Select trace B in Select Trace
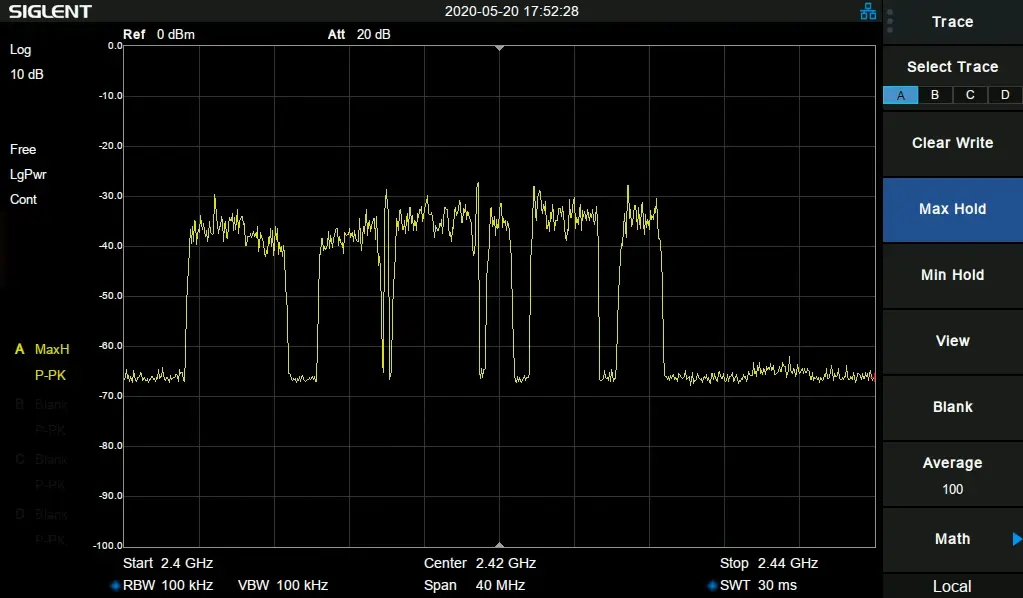The width and height of the screenshot is (1023, 598). (935, 95)
